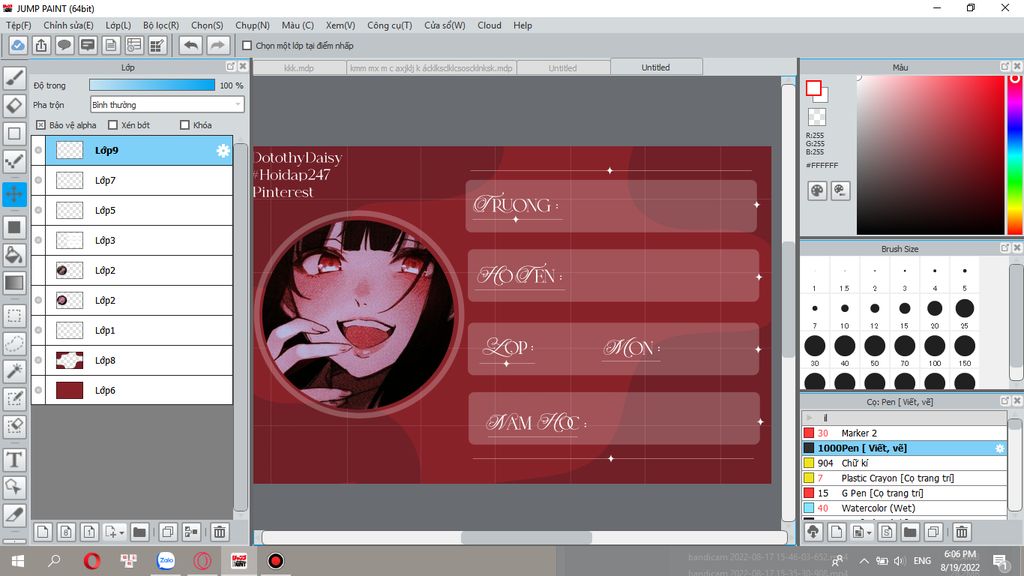Image resolution: width=1024 pixels, height=576 pixels.
Task: Switch to the kkk.mdp tab
Action: tap(298, 68)
